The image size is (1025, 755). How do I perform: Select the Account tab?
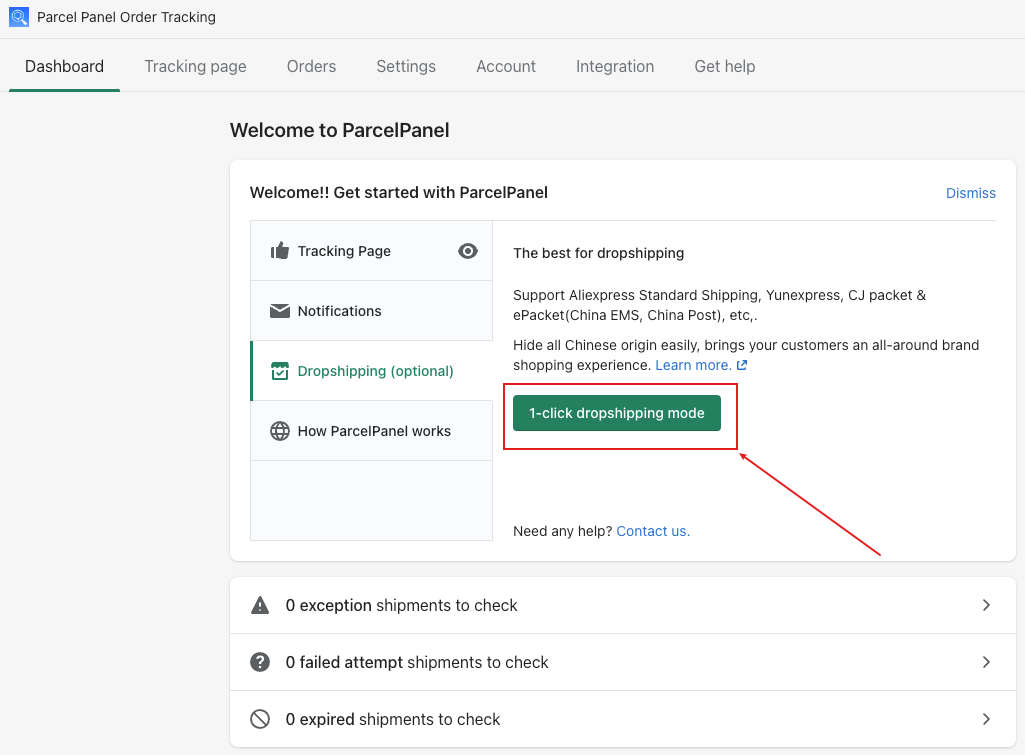pos(506,66)
